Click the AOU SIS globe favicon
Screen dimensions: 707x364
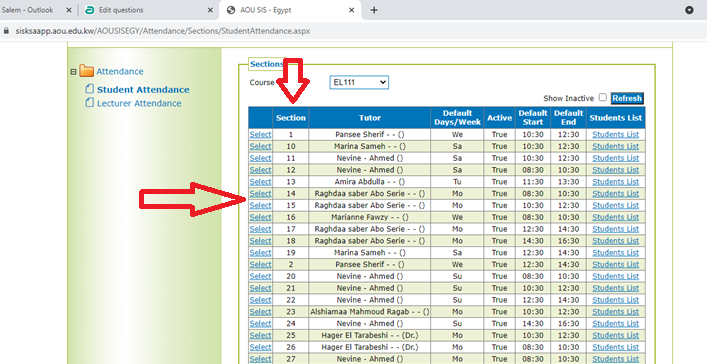tap(231, 10)
